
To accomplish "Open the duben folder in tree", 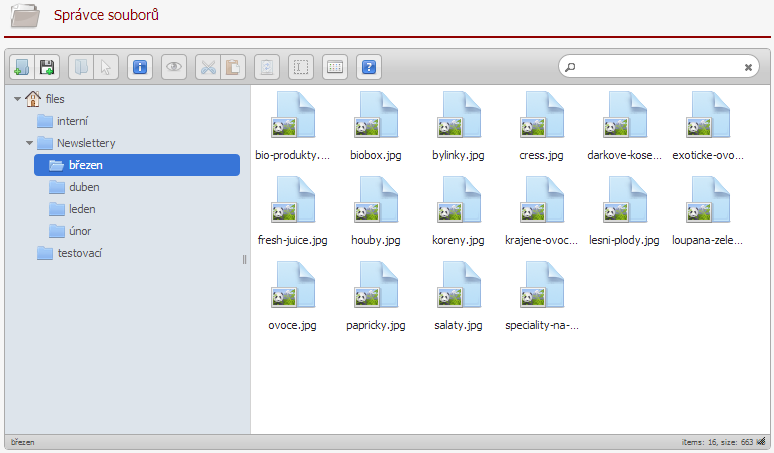I will [75, 187].
